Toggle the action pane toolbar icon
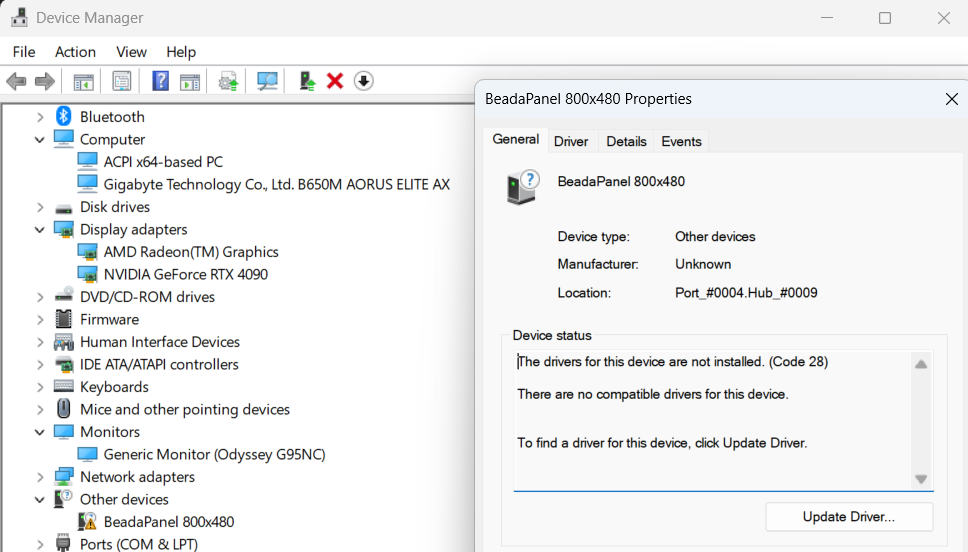968x552 pixels. pos(190,81)
